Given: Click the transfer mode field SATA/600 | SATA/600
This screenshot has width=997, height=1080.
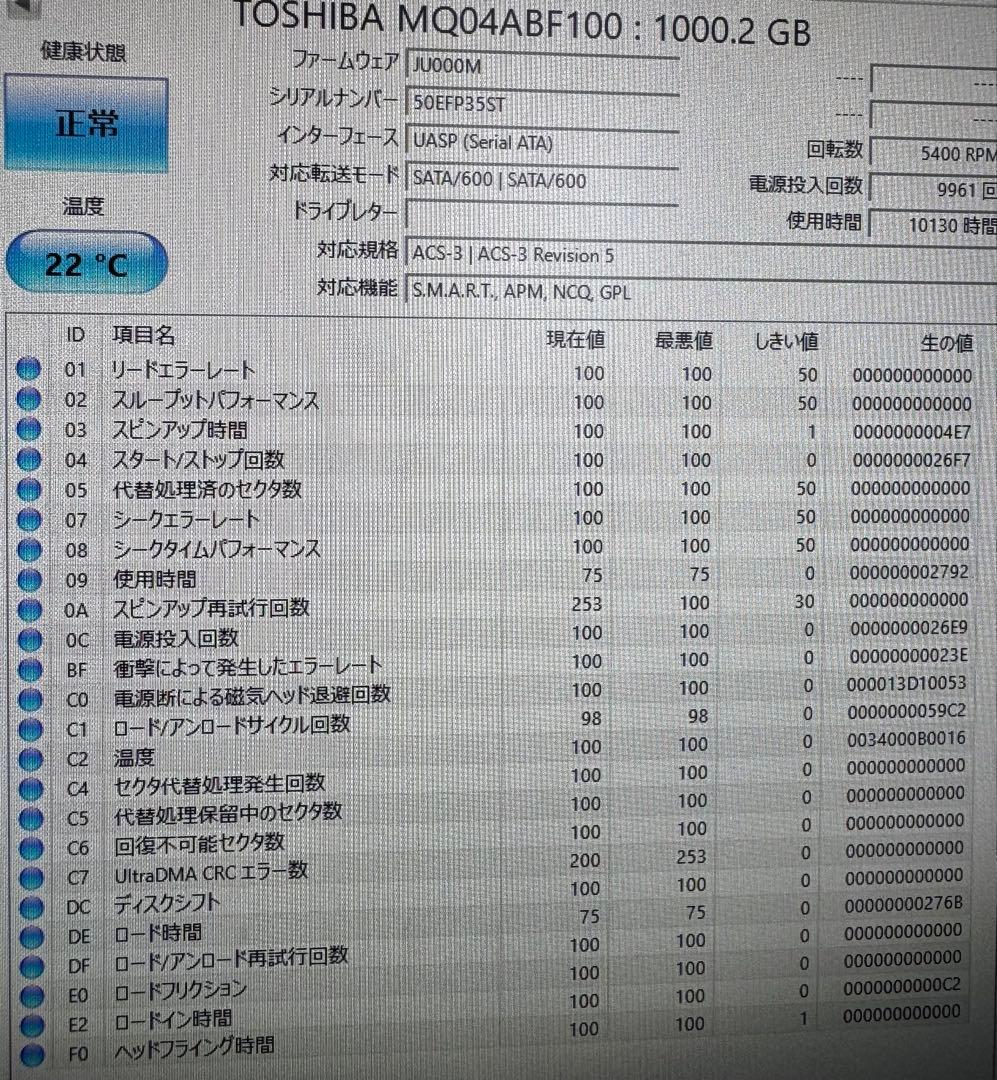Looking at the screenshot, I should 542,180.
